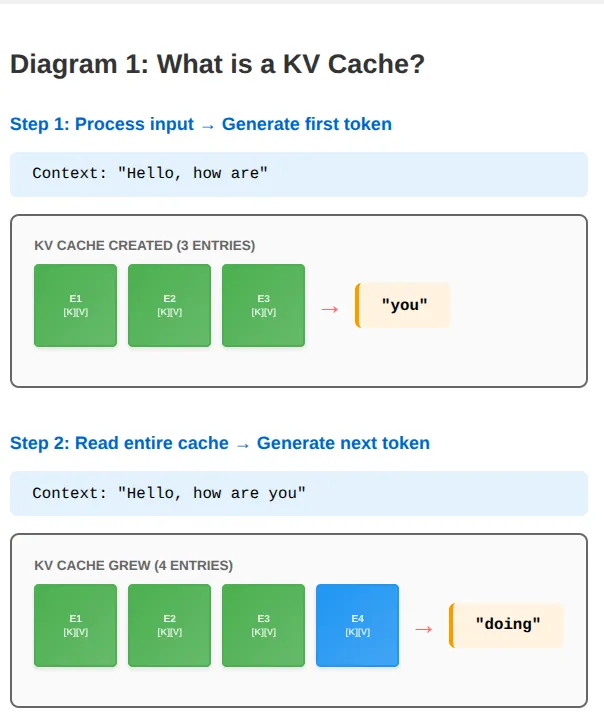The width and height of the screenshot is (604, 717).
Task: Select the Step 2 Read entire cache heading
Action: point(220,443)
